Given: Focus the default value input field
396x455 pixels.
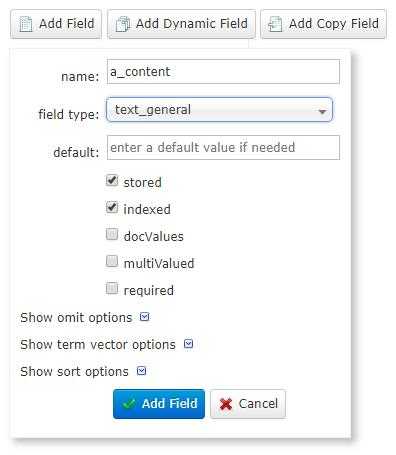Looking at the screenshot, I should (223, 147).
